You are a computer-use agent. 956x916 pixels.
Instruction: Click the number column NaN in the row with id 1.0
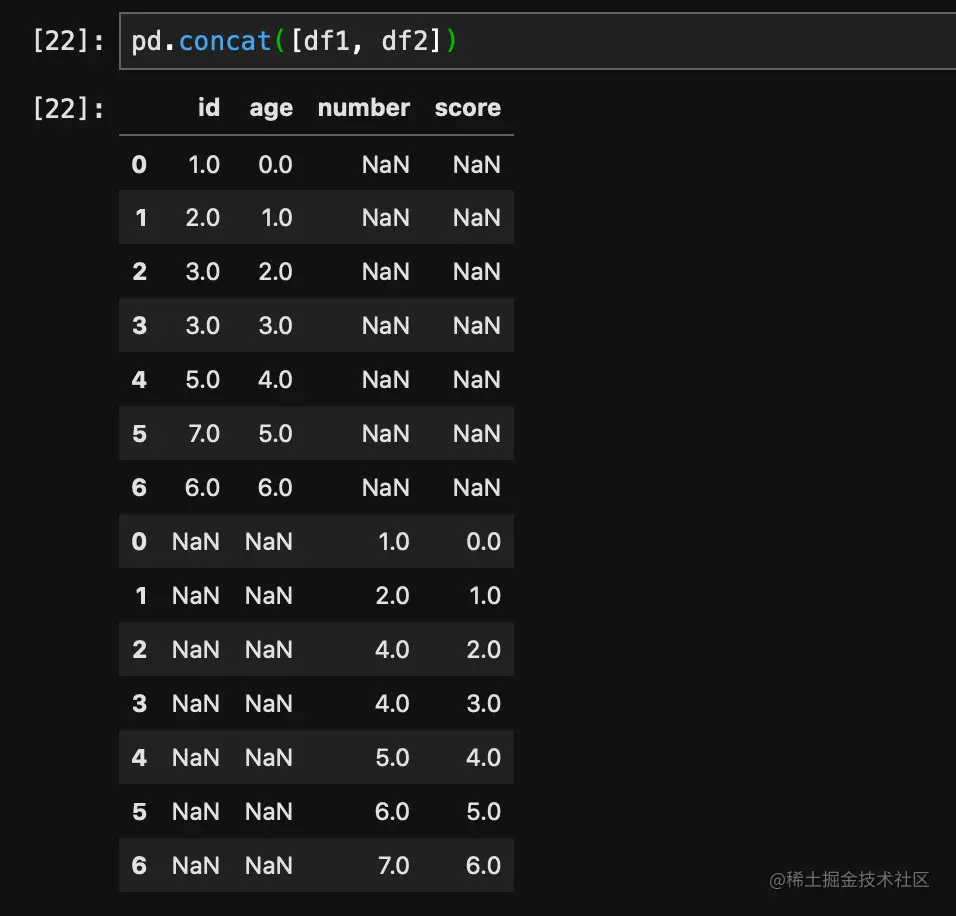point(385,164)
